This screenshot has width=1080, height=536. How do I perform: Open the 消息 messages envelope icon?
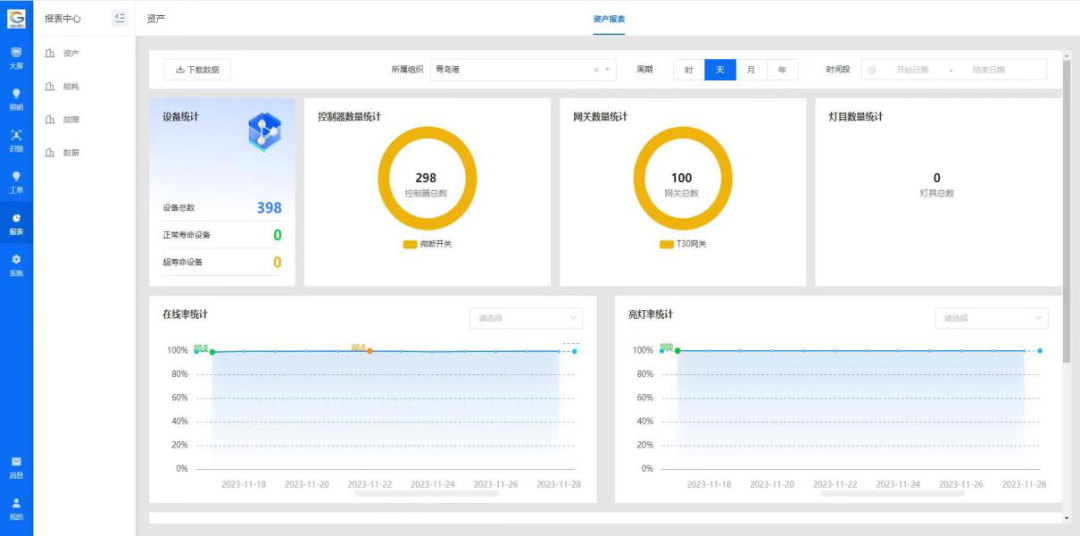pyautogui.click(x=16, y=466)
